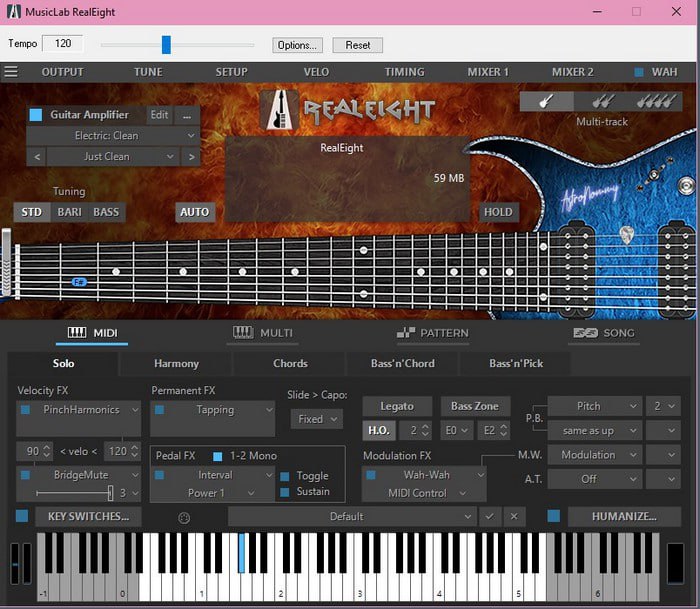Viewport: 700px width, 609px height.
Task: Click the guitar pick on guitar body
Action: click(x=627, y=235)
